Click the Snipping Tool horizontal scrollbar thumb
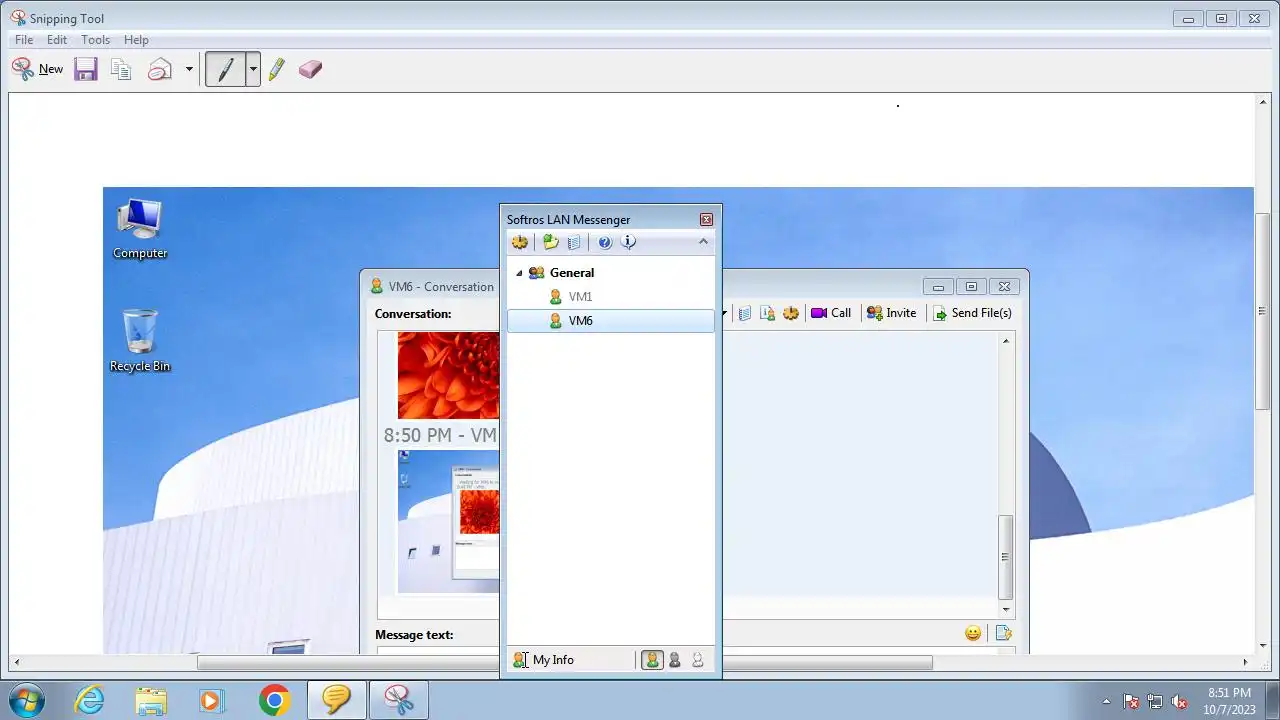 coord(565,662)
